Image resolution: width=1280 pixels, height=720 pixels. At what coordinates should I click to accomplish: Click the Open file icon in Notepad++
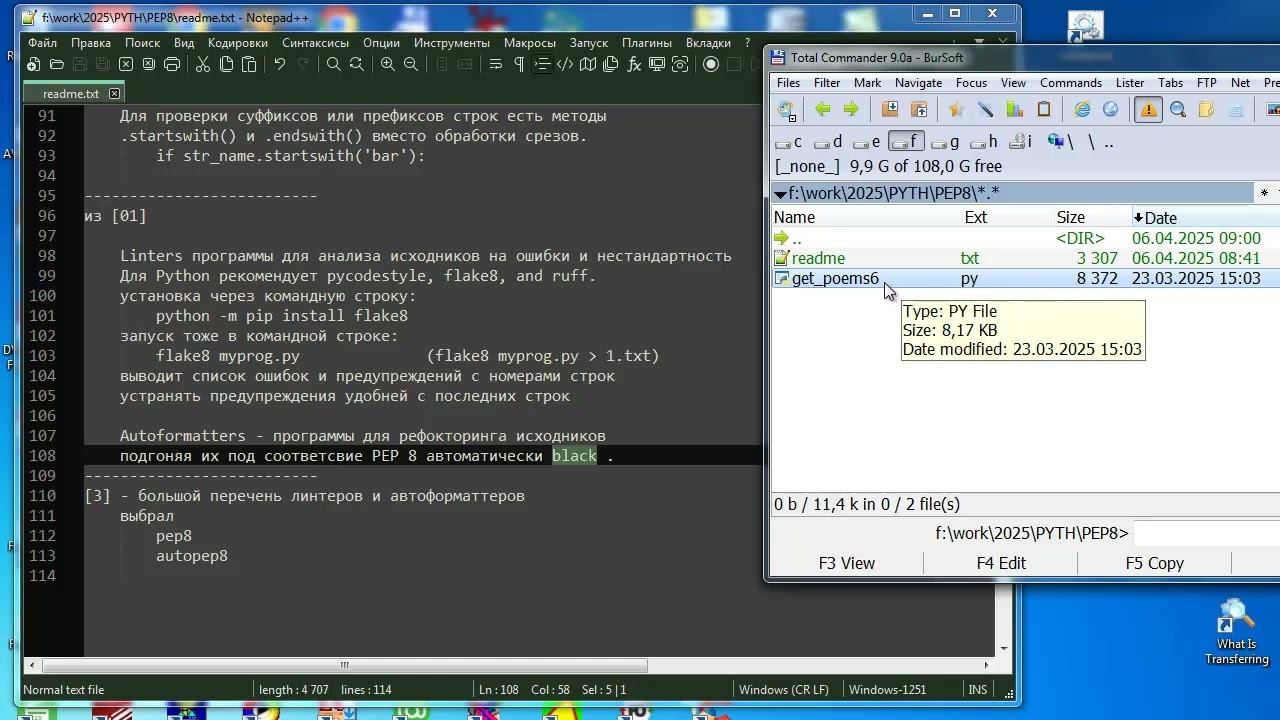[x=57, y=64]
